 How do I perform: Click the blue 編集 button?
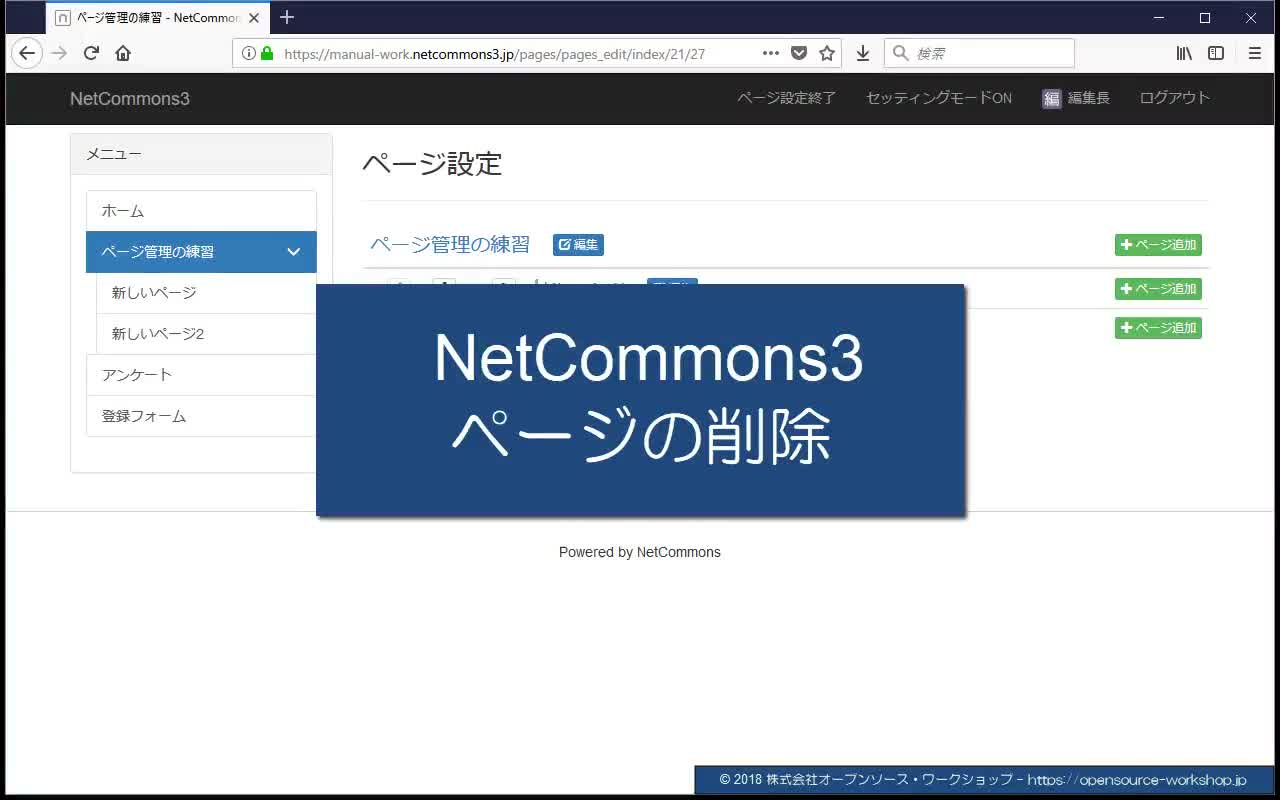[x=578, y=245]
